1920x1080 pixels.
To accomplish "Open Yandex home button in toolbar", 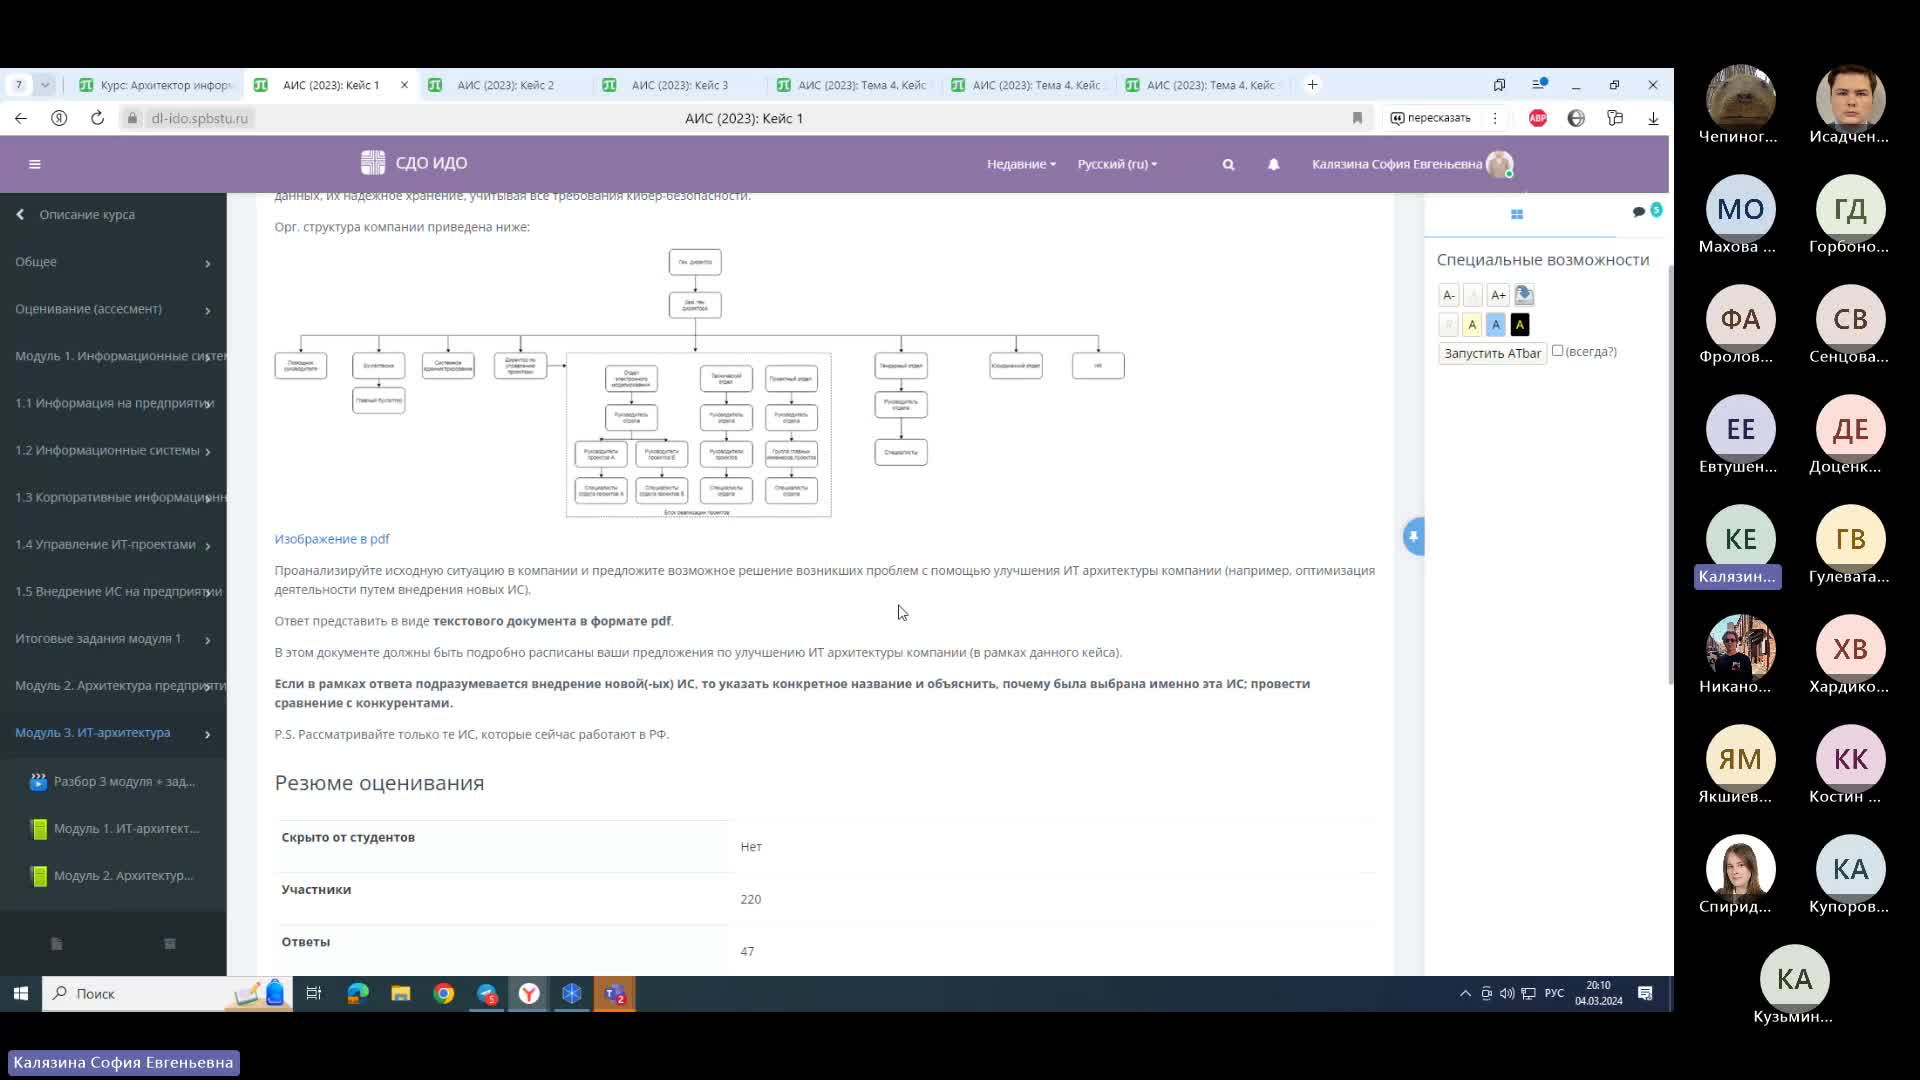I will [59, 118].
